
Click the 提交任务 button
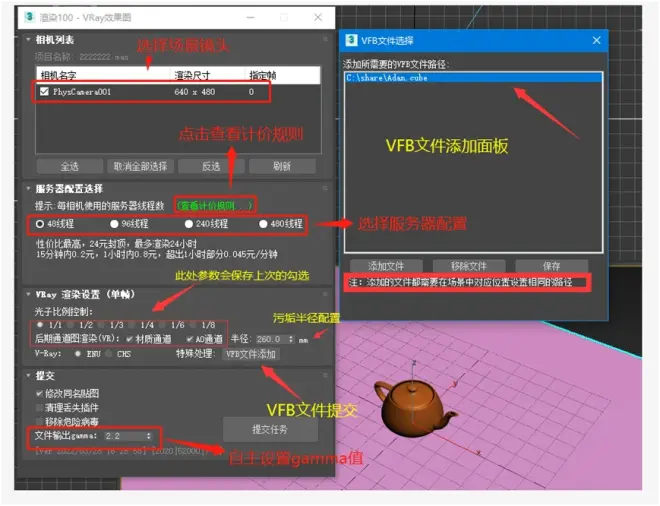[x=270, y=429]
